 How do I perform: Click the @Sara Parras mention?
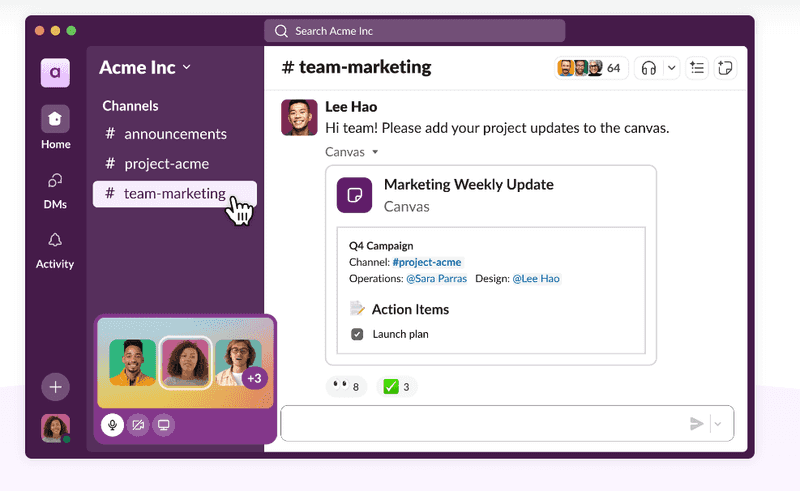pos(436,279)
